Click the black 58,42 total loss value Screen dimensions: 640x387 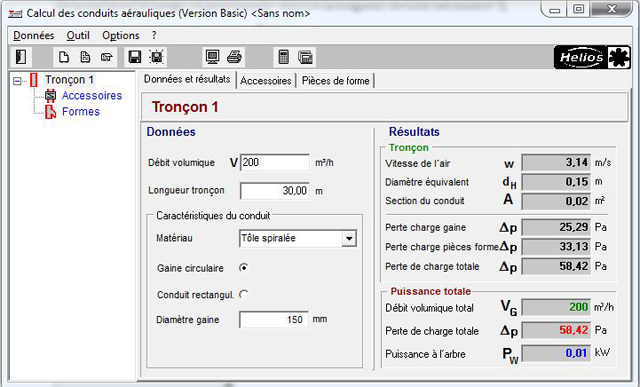point(556,266)
